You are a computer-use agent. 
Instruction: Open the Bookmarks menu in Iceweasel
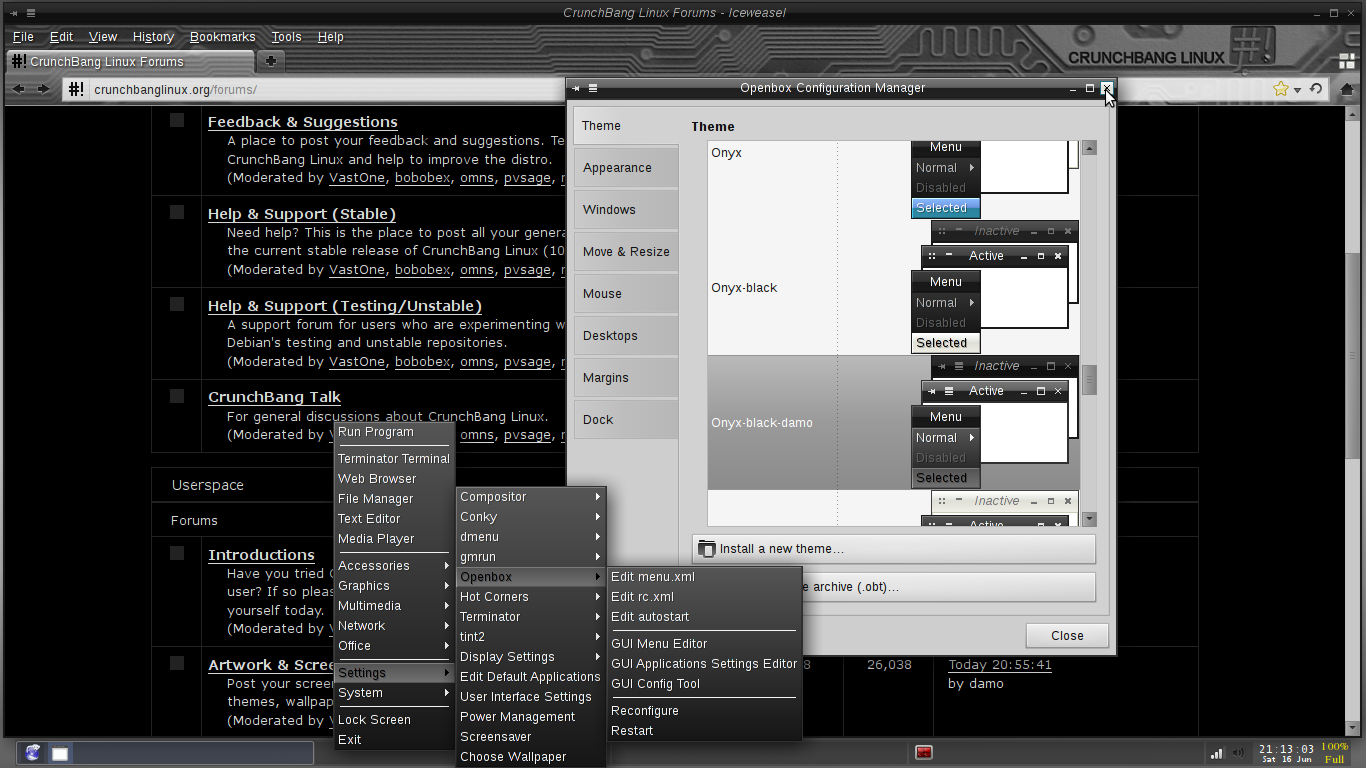[222, 37]
